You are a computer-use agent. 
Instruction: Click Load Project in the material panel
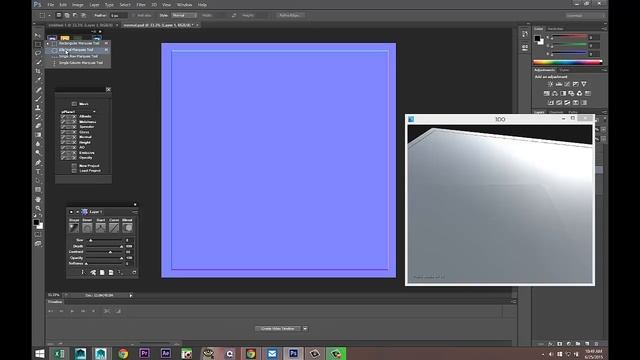(90, 171)
